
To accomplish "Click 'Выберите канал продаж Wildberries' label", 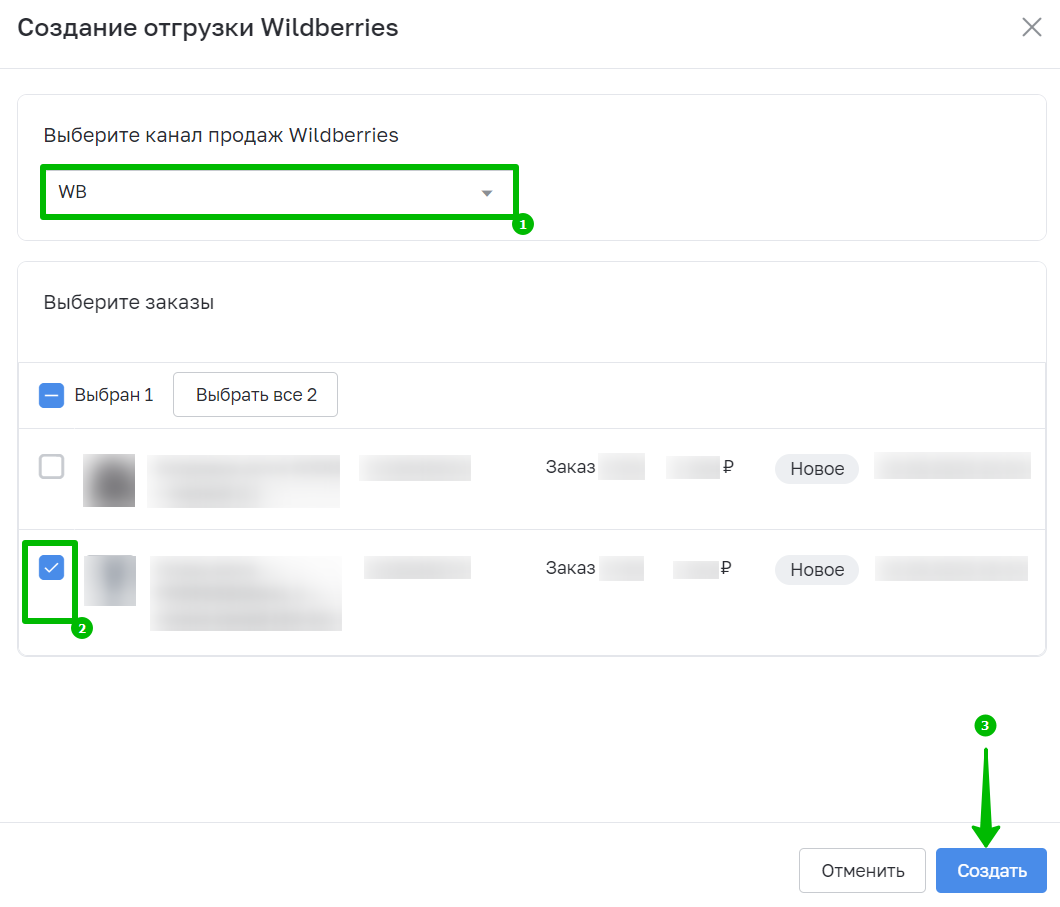I will coord(221,135).
